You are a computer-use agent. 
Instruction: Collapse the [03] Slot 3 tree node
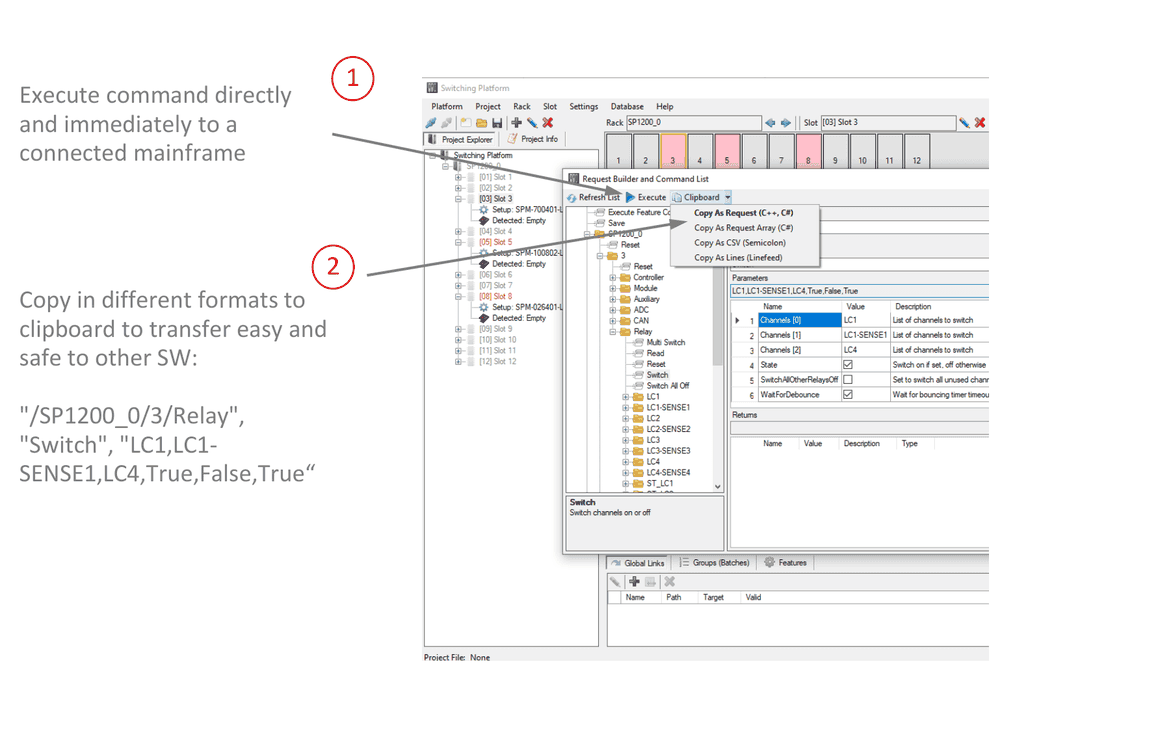pyautogui.click(x=459, y=199)
